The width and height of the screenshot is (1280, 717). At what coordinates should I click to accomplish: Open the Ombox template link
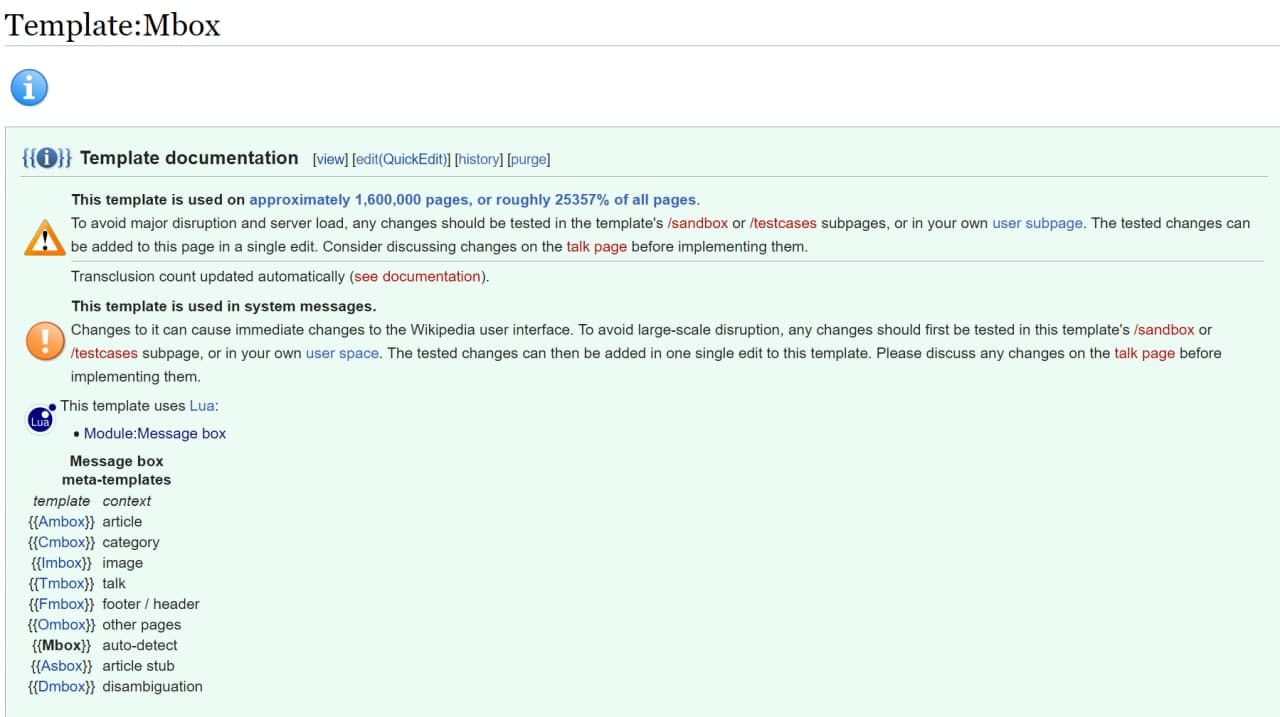[x=61, y=624]
